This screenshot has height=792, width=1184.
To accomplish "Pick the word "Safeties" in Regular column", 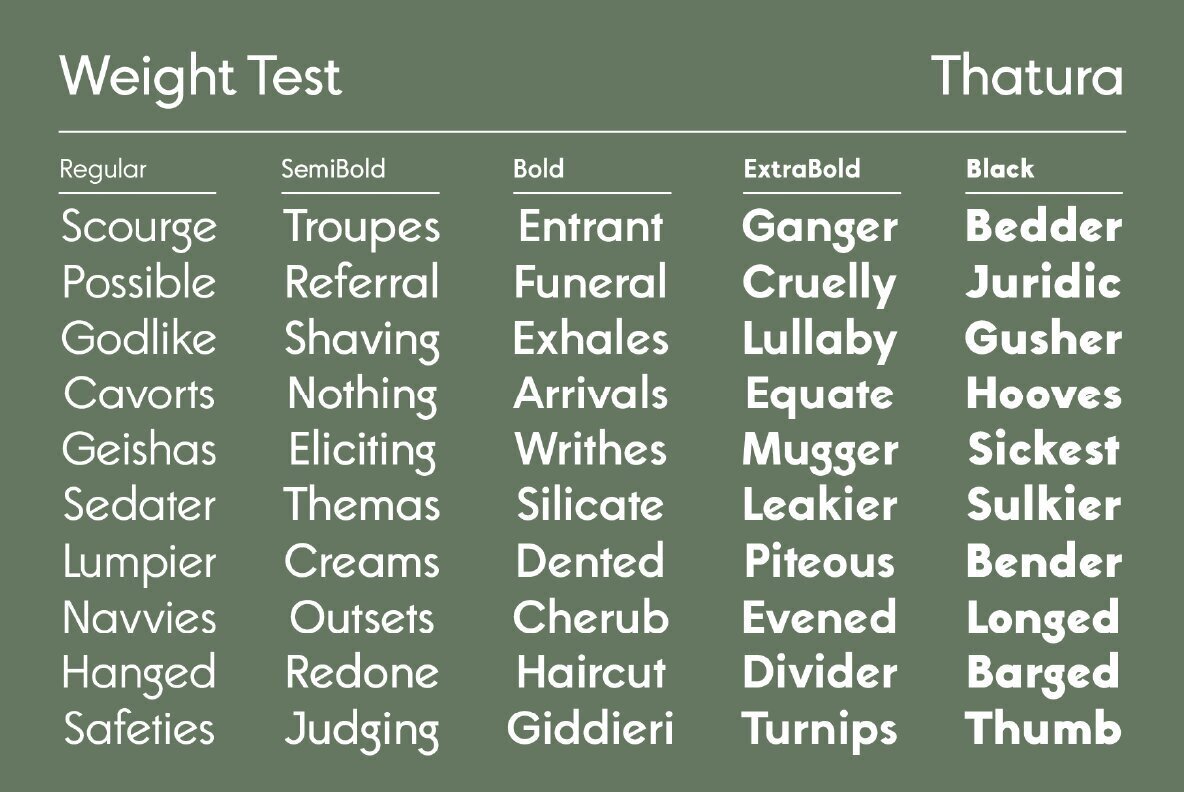I will coord(139,728).
